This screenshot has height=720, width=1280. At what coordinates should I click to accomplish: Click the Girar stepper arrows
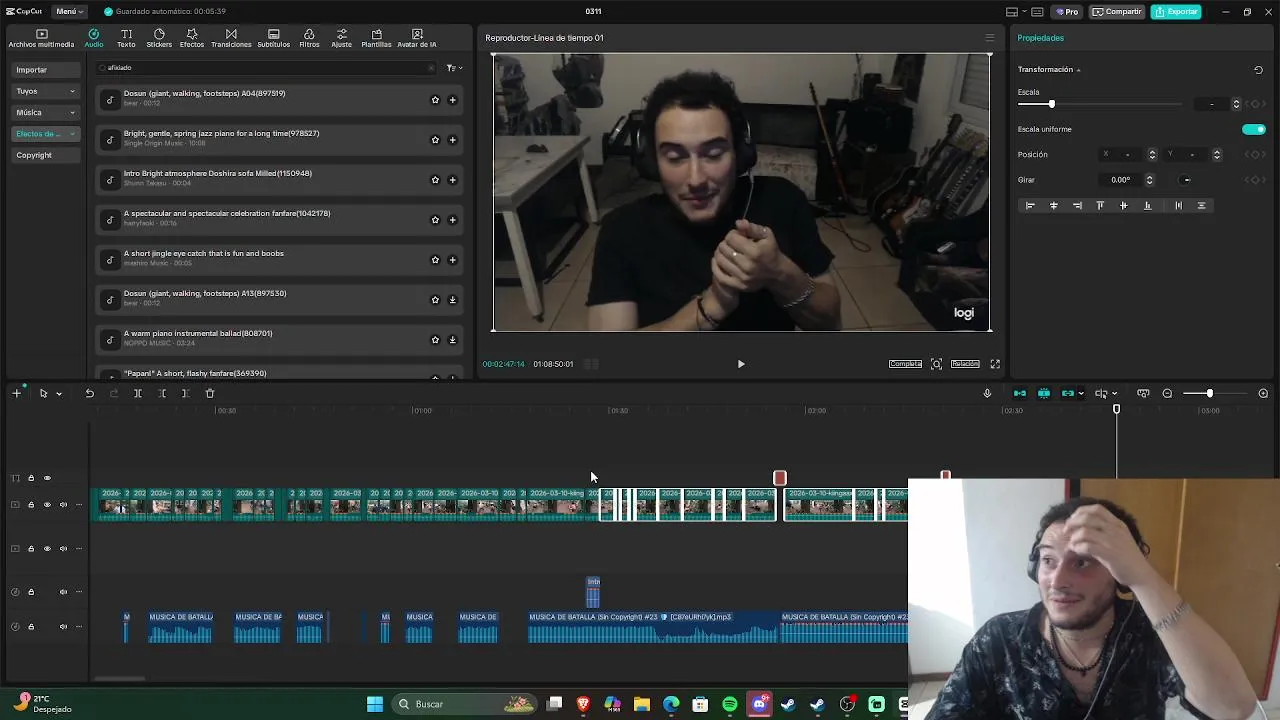point(1149,180)
